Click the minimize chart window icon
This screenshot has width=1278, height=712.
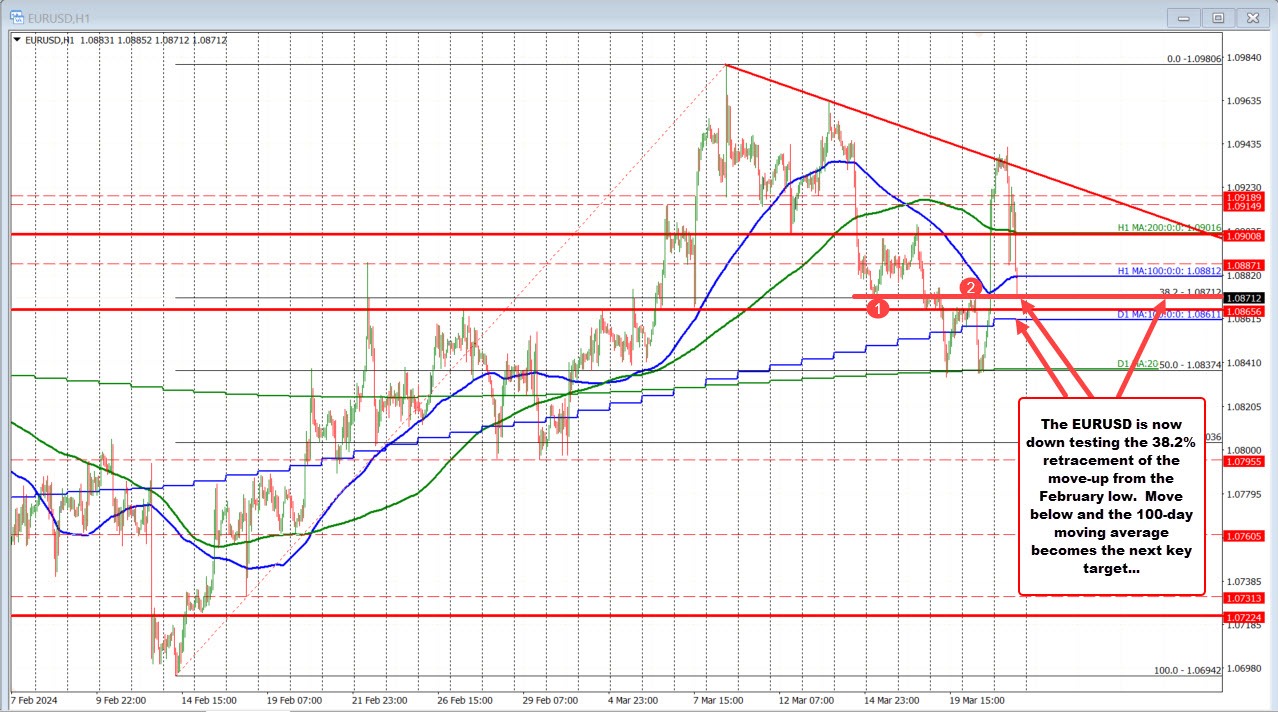click(x=1182, y=17)
